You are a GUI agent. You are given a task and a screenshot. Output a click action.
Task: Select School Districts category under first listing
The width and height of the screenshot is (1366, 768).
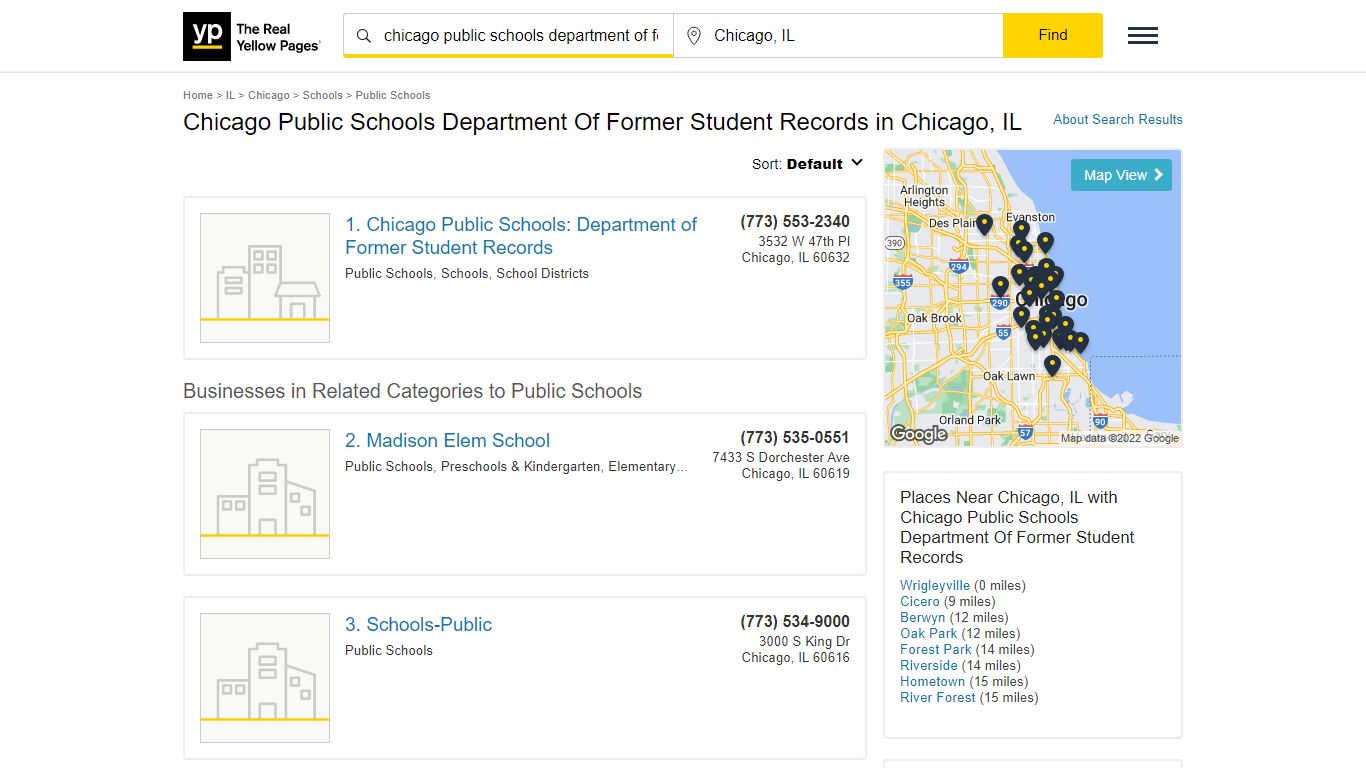(543, 273)
